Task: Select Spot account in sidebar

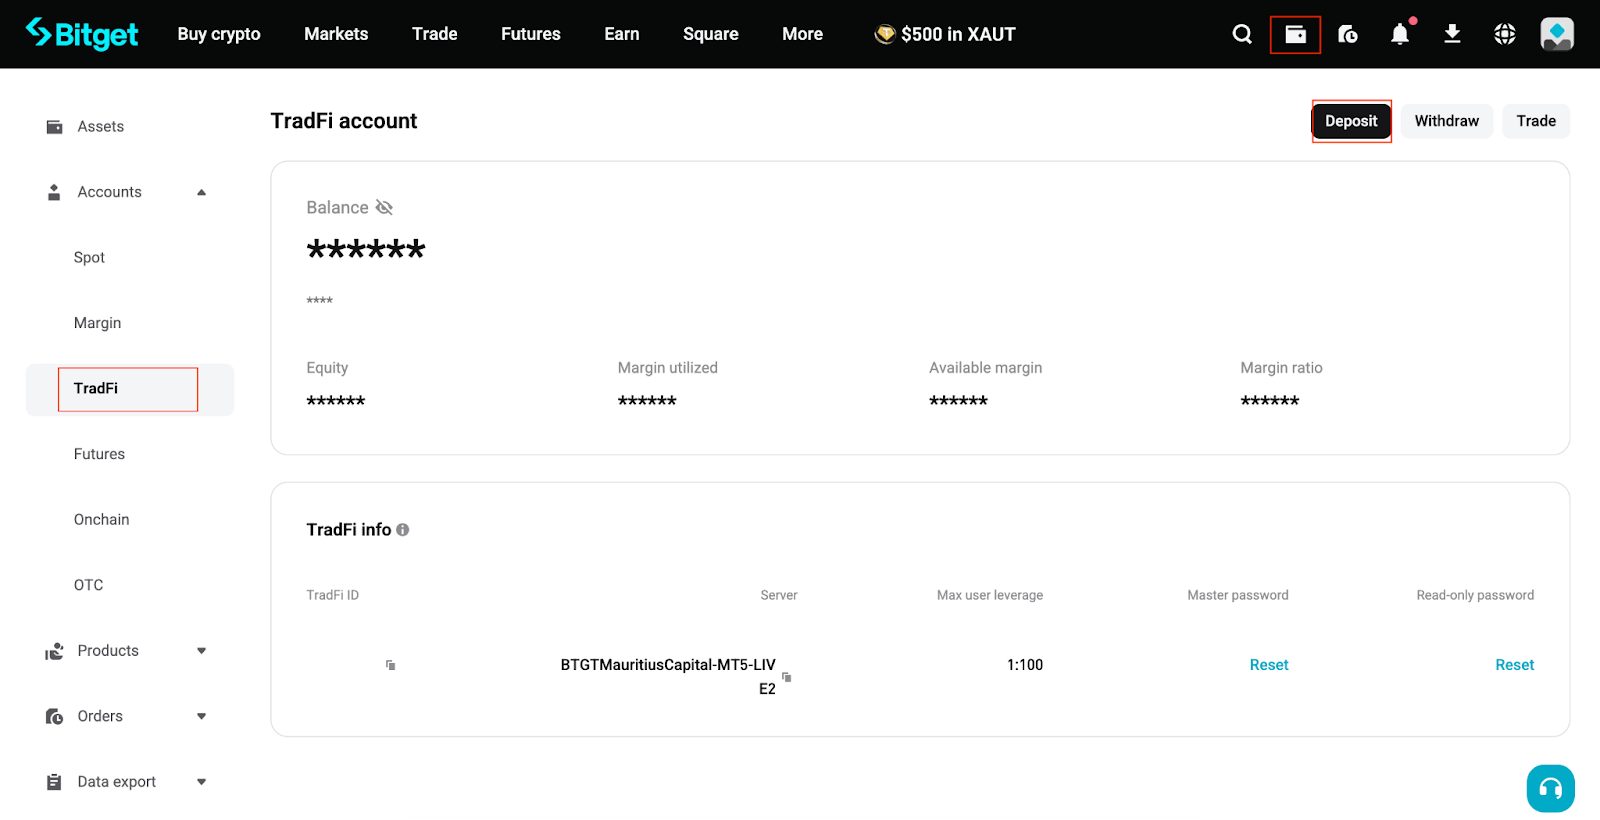Action: pyautogui.click(x=89, y=258)
